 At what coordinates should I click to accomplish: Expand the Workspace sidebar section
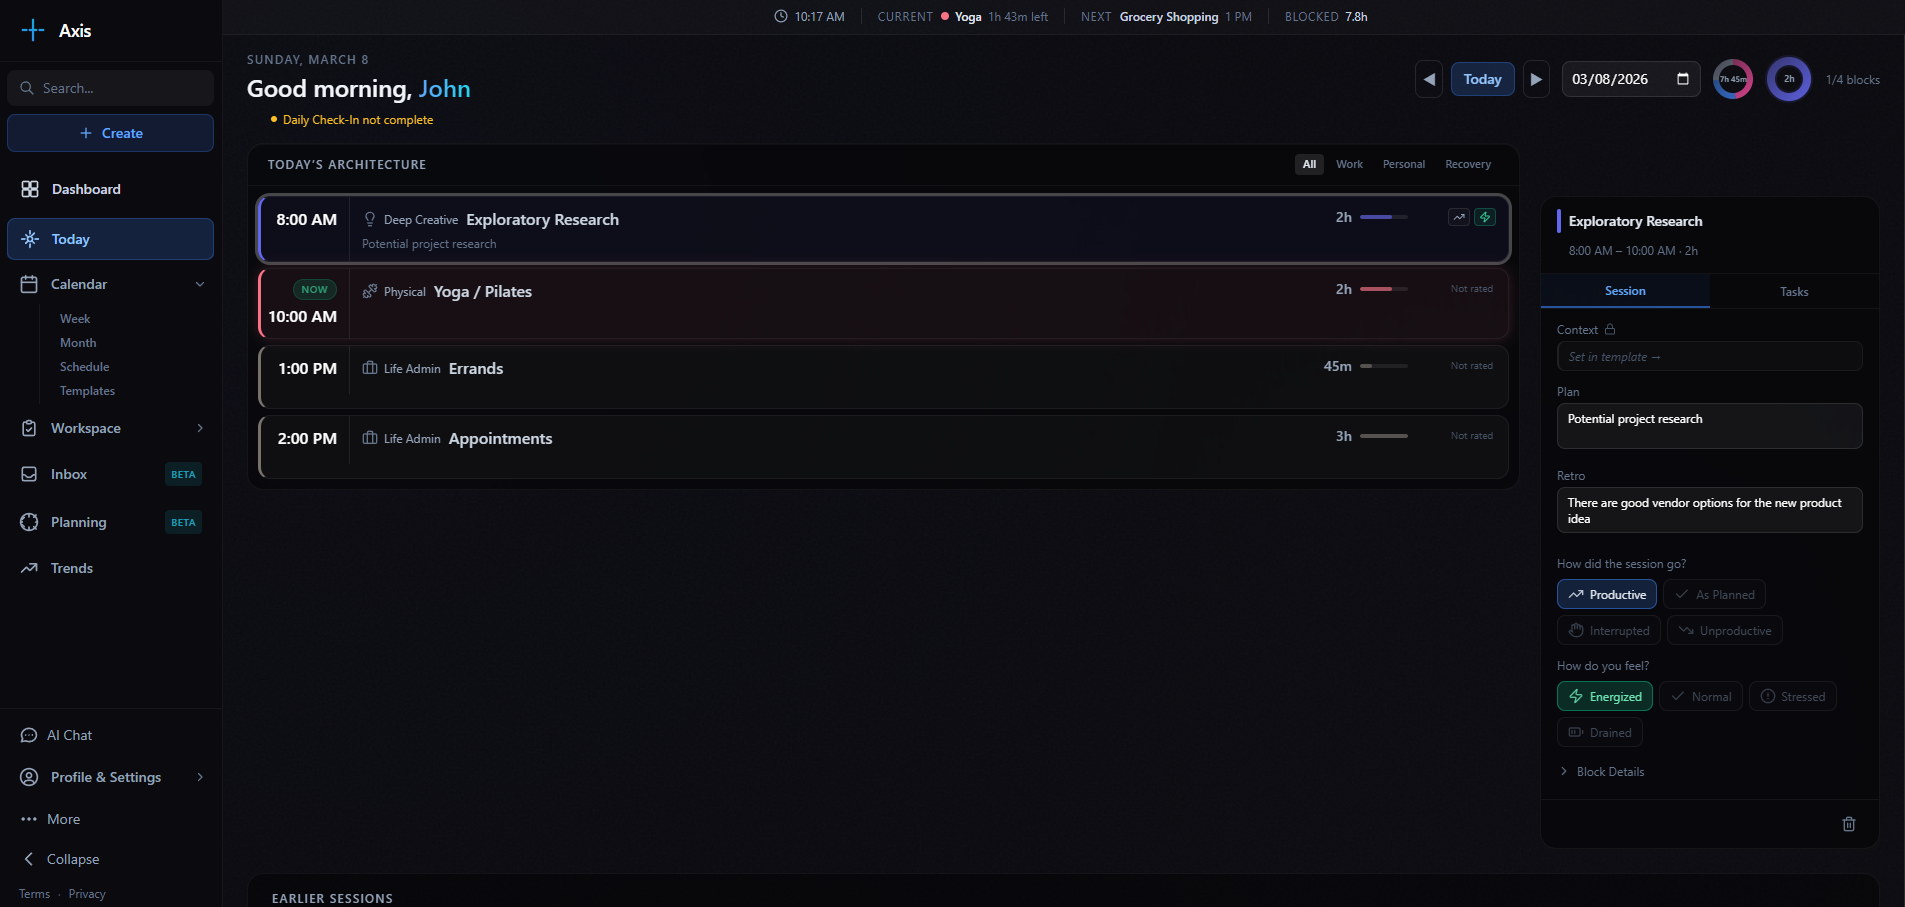coord(200,428)
